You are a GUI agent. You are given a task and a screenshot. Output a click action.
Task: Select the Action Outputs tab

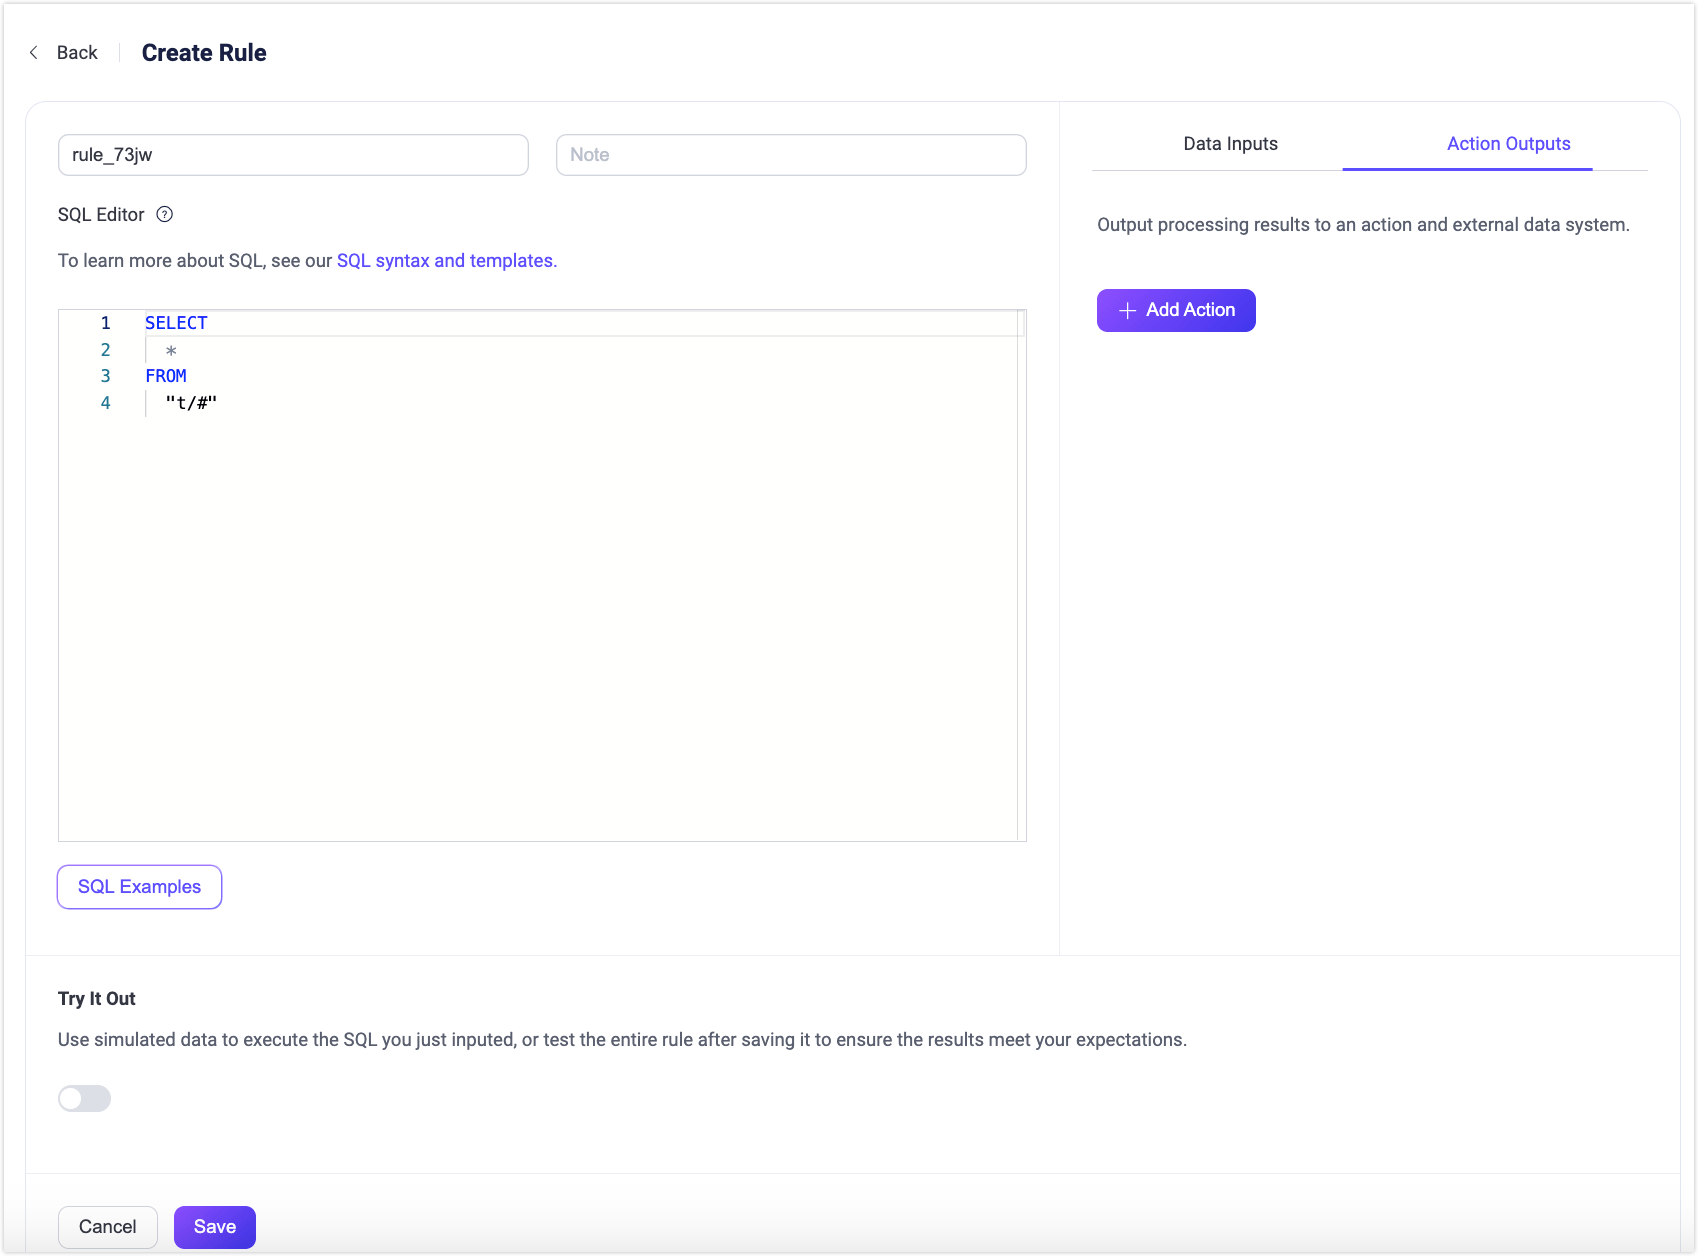1508,144
